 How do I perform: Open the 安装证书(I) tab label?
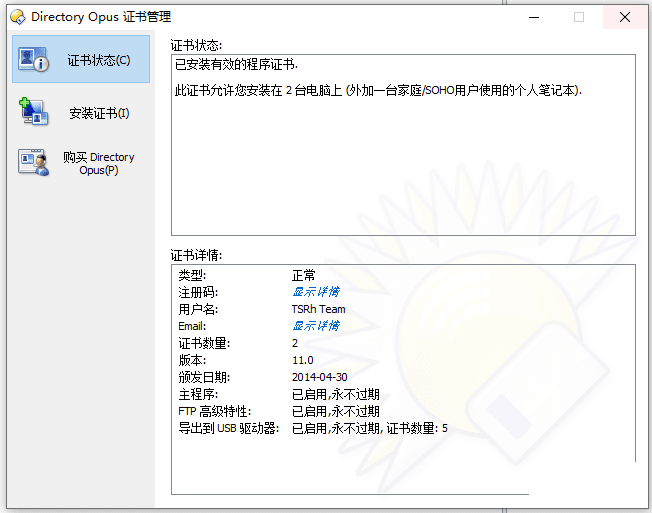99,113
